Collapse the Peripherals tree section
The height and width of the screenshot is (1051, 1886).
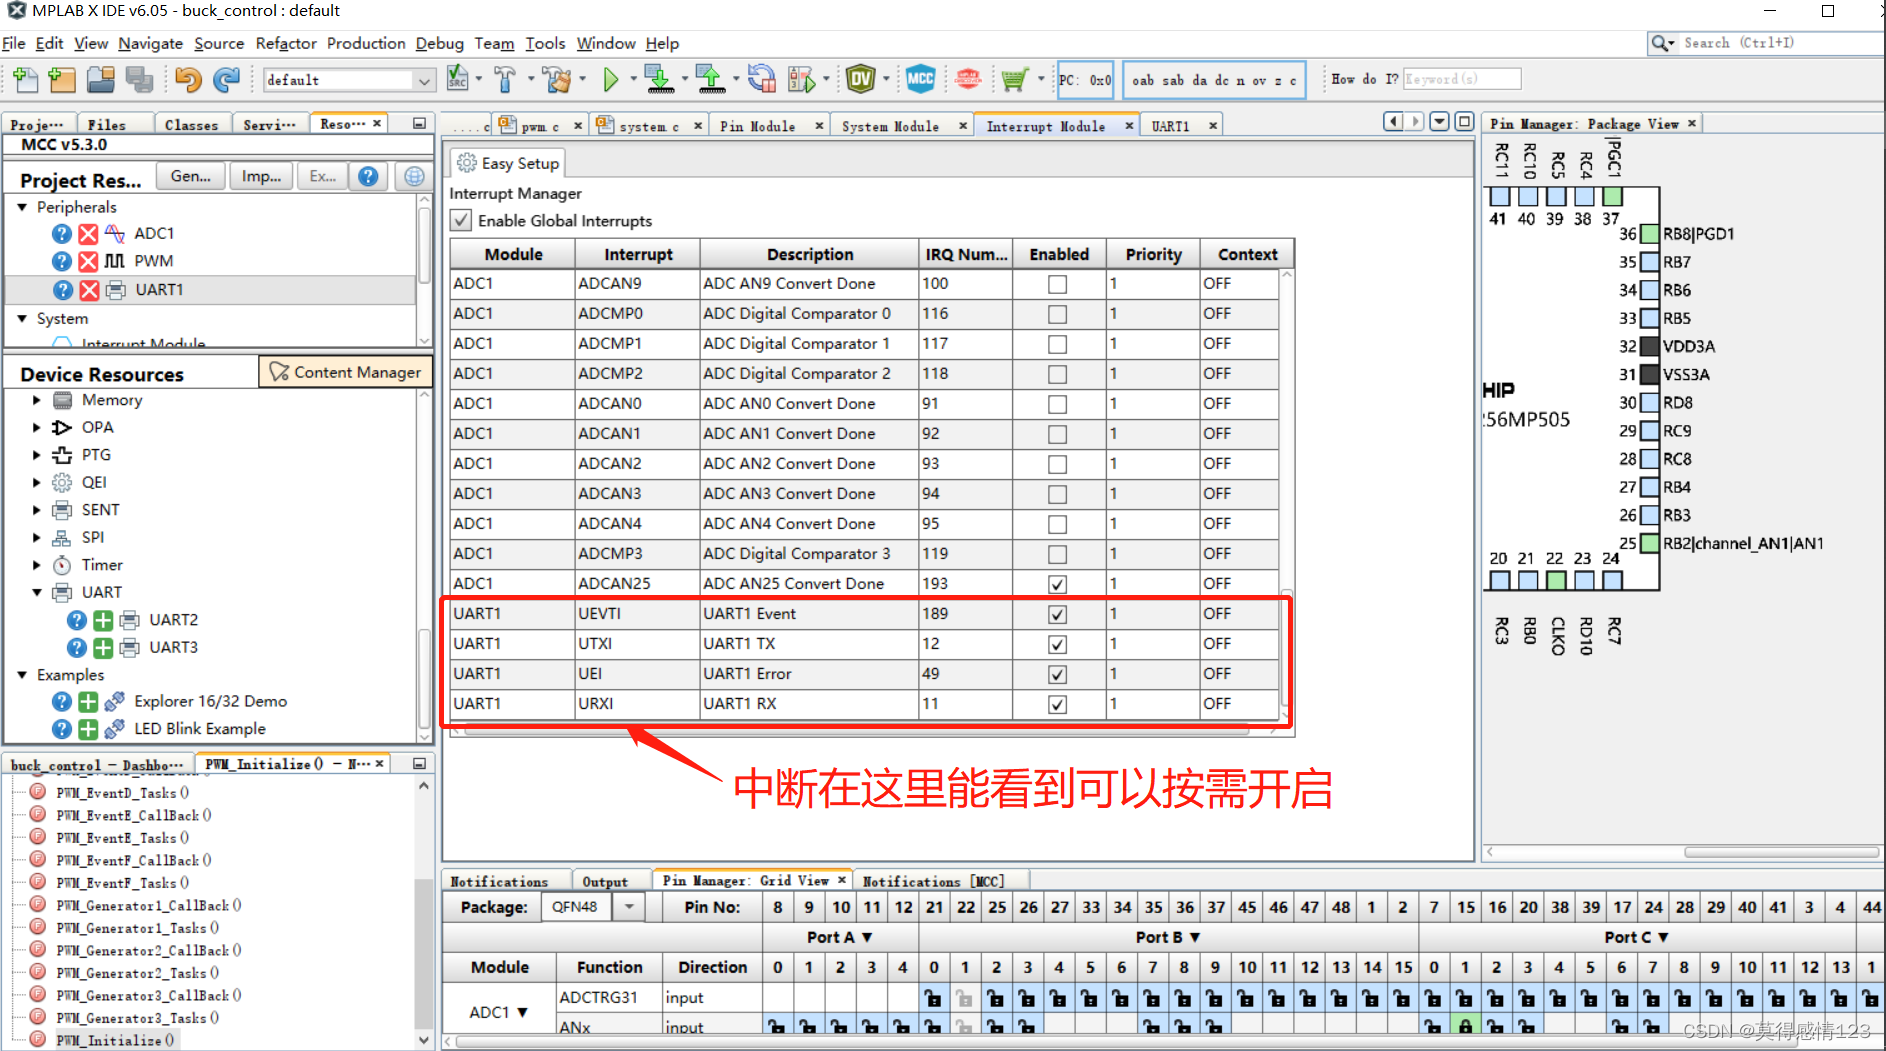(23, 207)
